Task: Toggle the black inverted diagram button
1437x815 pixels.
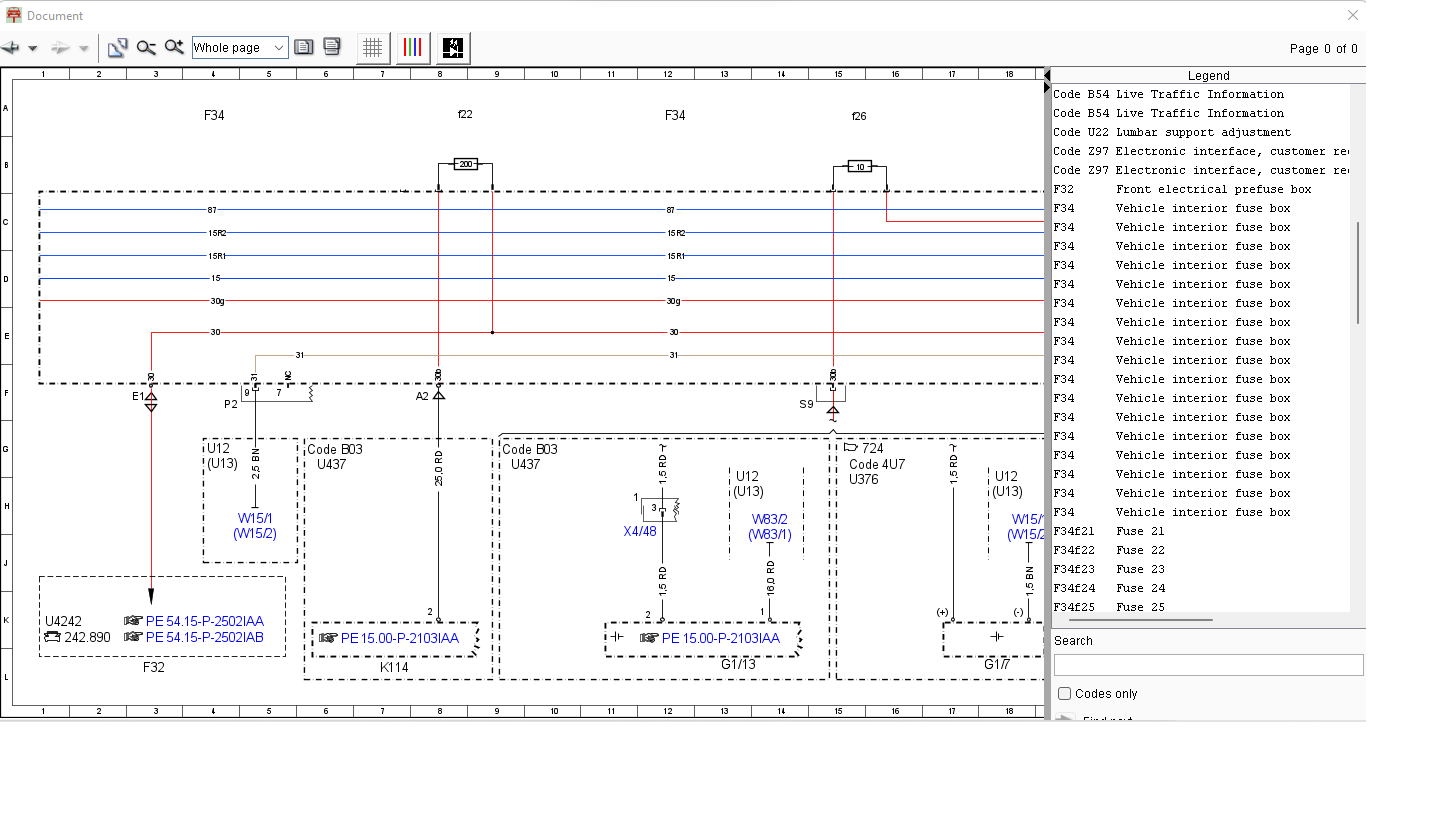Action: (453, 48)
